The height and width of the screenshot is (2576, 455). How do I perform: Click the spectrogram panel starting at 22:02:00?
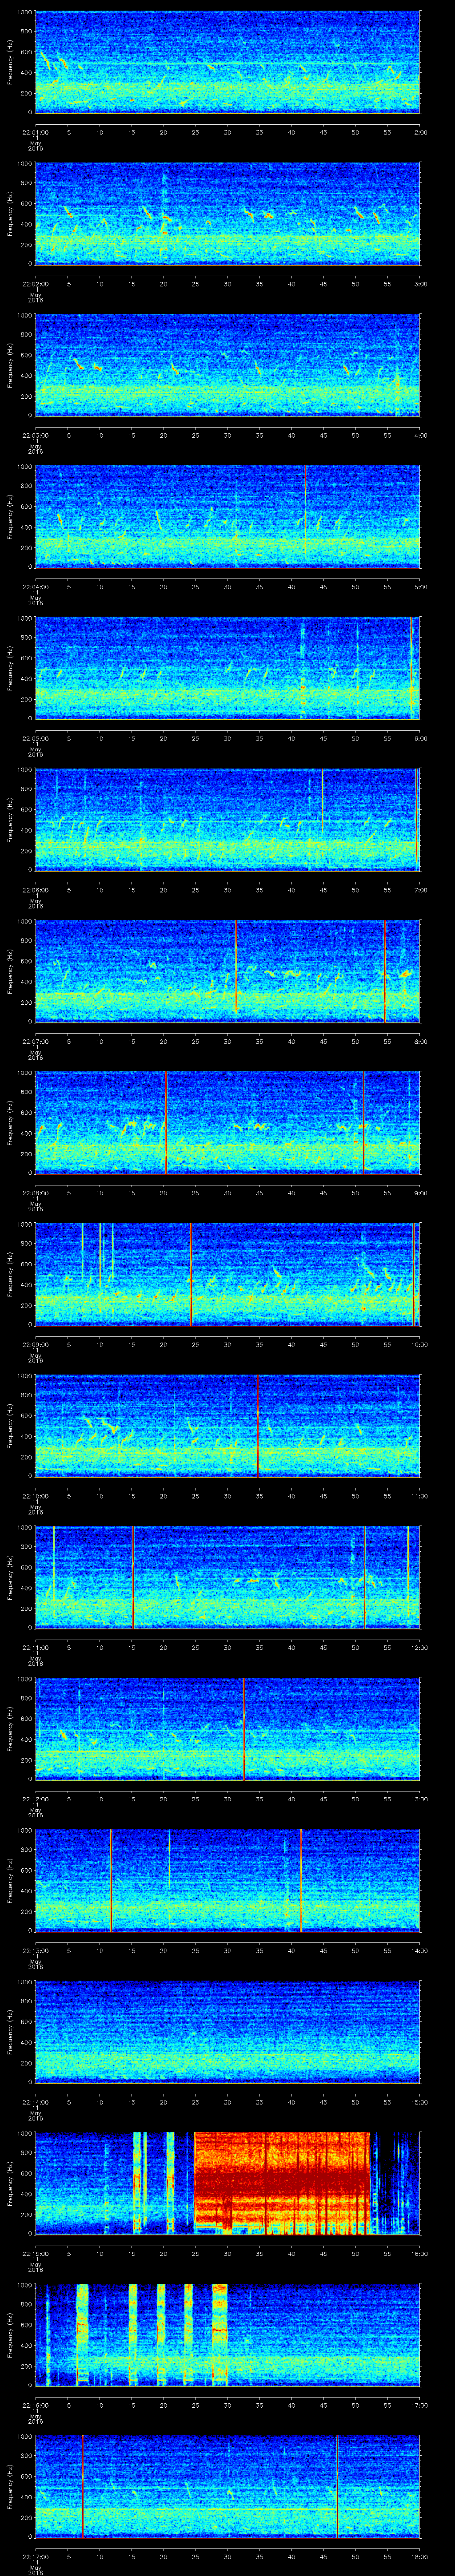228,213
